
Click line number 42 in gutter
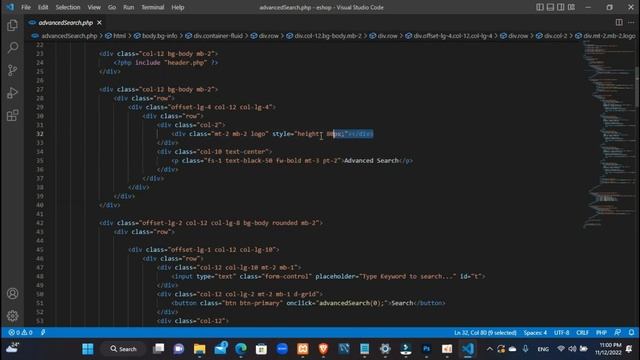coord(40,223)
